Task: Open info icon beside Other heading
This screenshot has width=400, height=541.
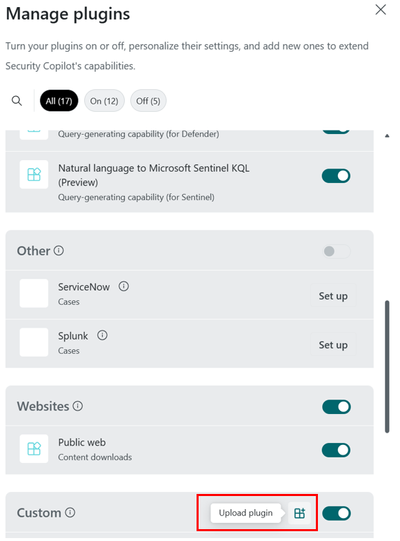Action: pos(59,250)
